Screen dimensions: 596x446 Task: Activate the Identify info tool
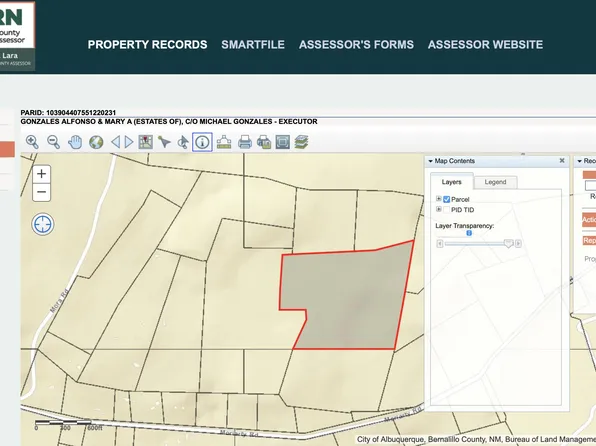pos(202,142)
